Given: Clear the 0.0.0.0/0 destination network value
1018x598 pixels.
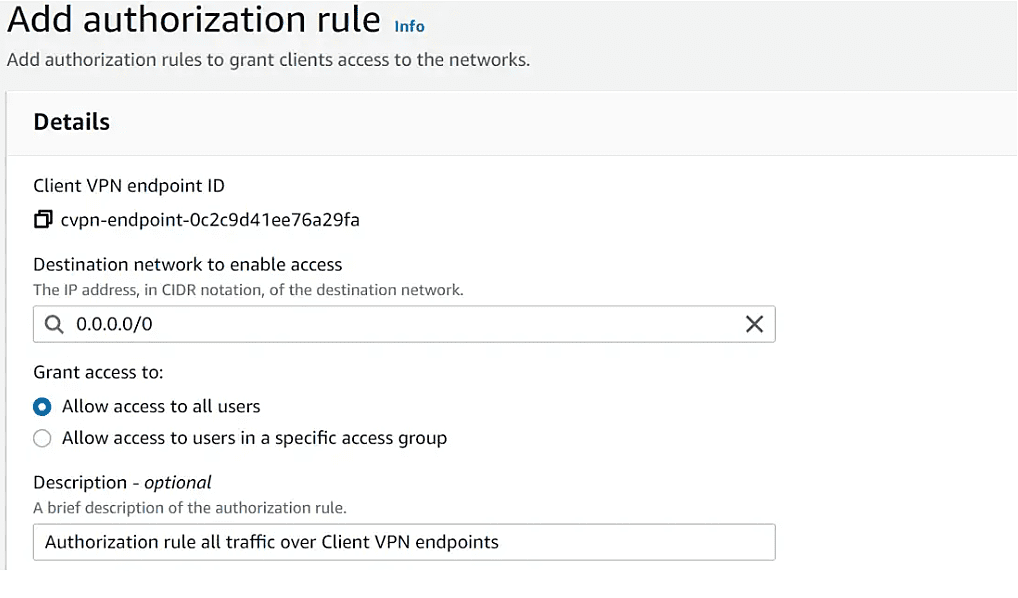Looking at the screenshot, I should (754, 324).
